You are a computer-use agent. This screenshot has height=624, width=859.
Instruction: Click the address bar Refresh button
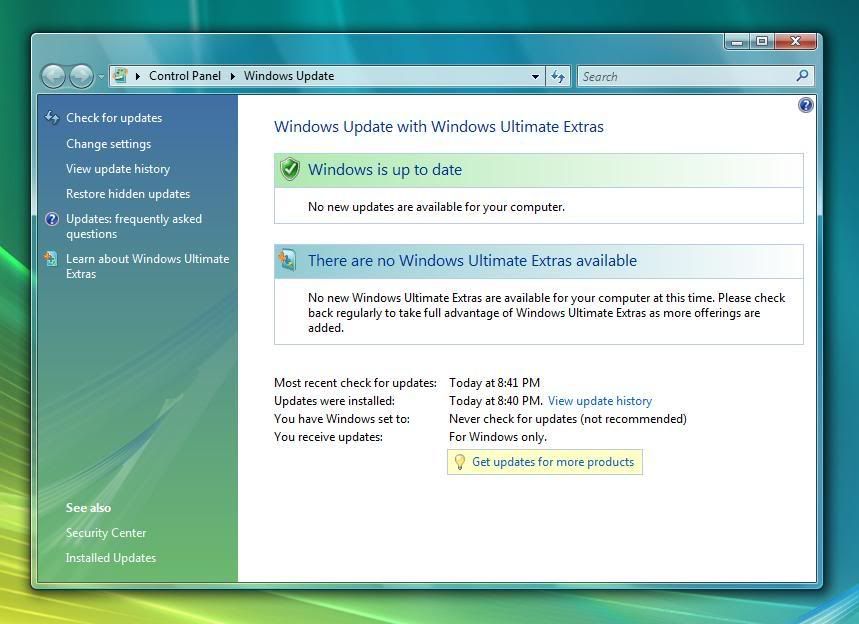pos(558,77)
